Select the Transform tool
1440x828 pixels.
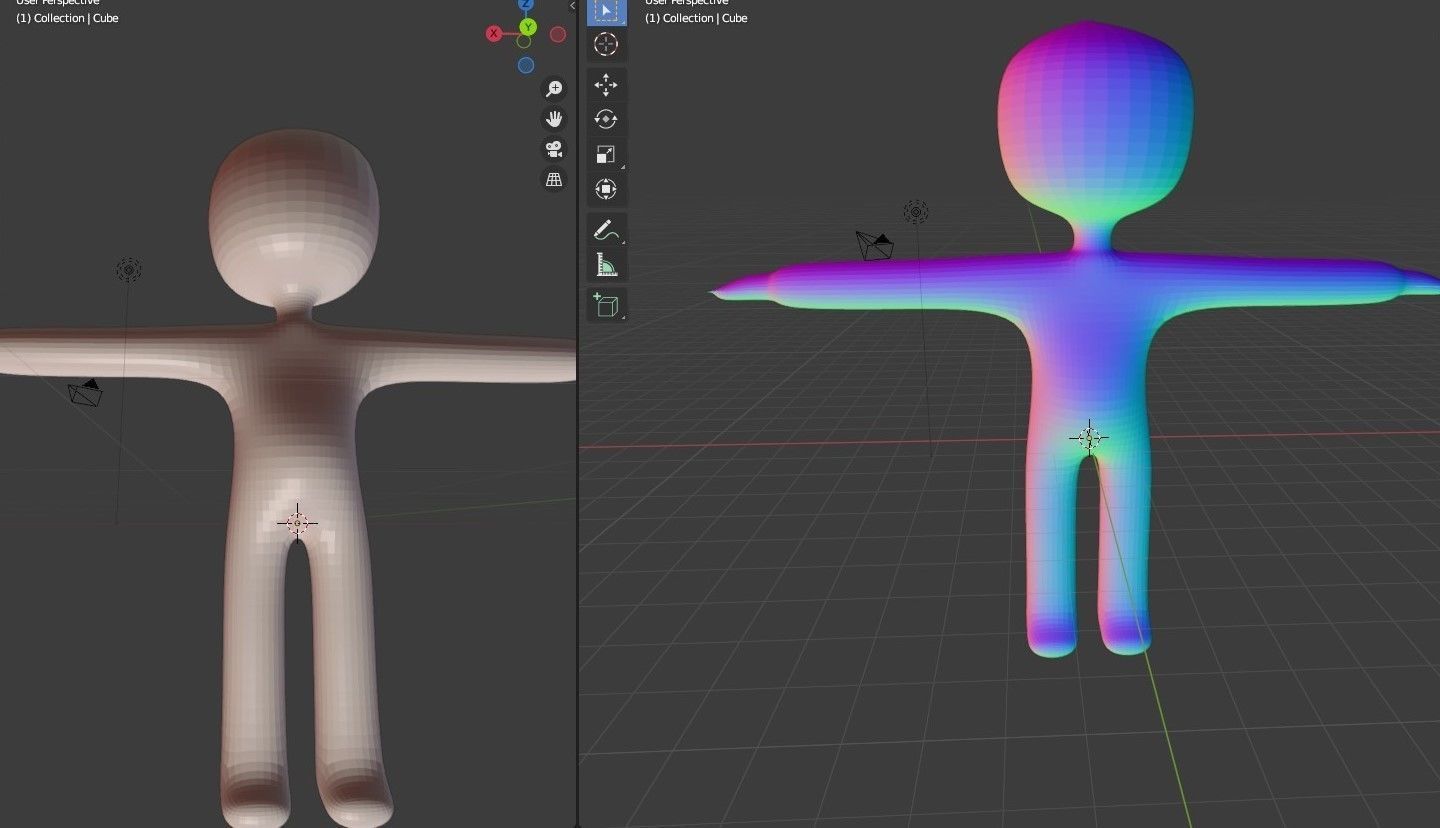[606, 188]
